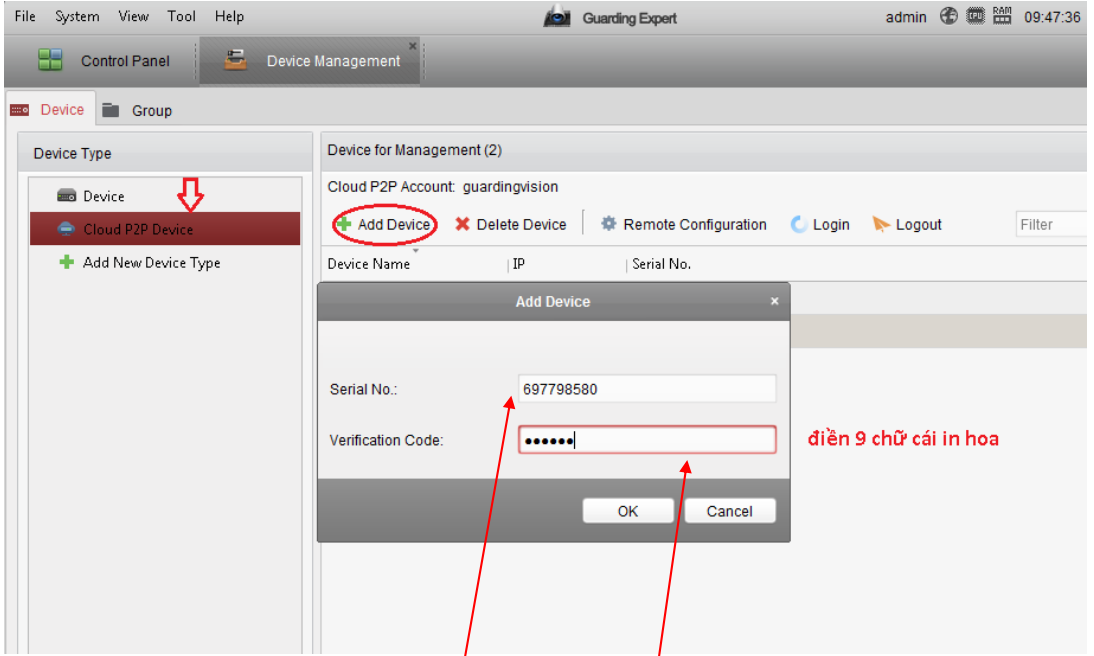Click the Add Device toolbar button
The height and width of the screenshot is (656, 1094).
[384, 225]
